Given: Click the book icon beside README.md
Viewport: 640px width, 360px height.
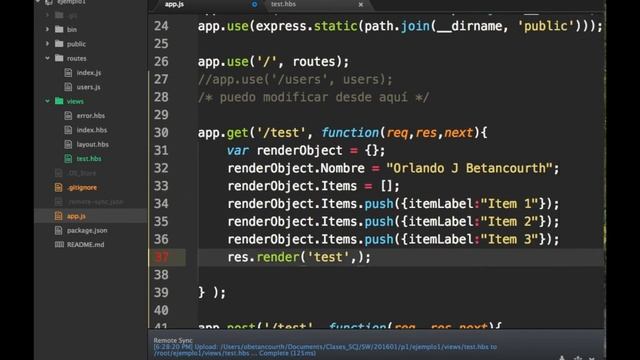Looking at the screenshot, I should coord(59,244).
